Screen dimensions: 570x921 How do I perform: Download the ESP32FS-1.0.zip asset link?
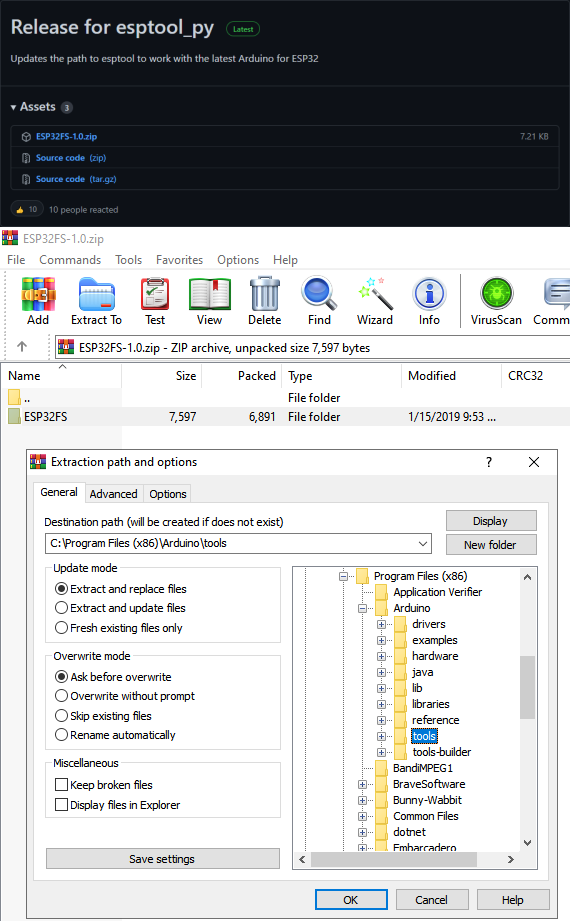66,136
